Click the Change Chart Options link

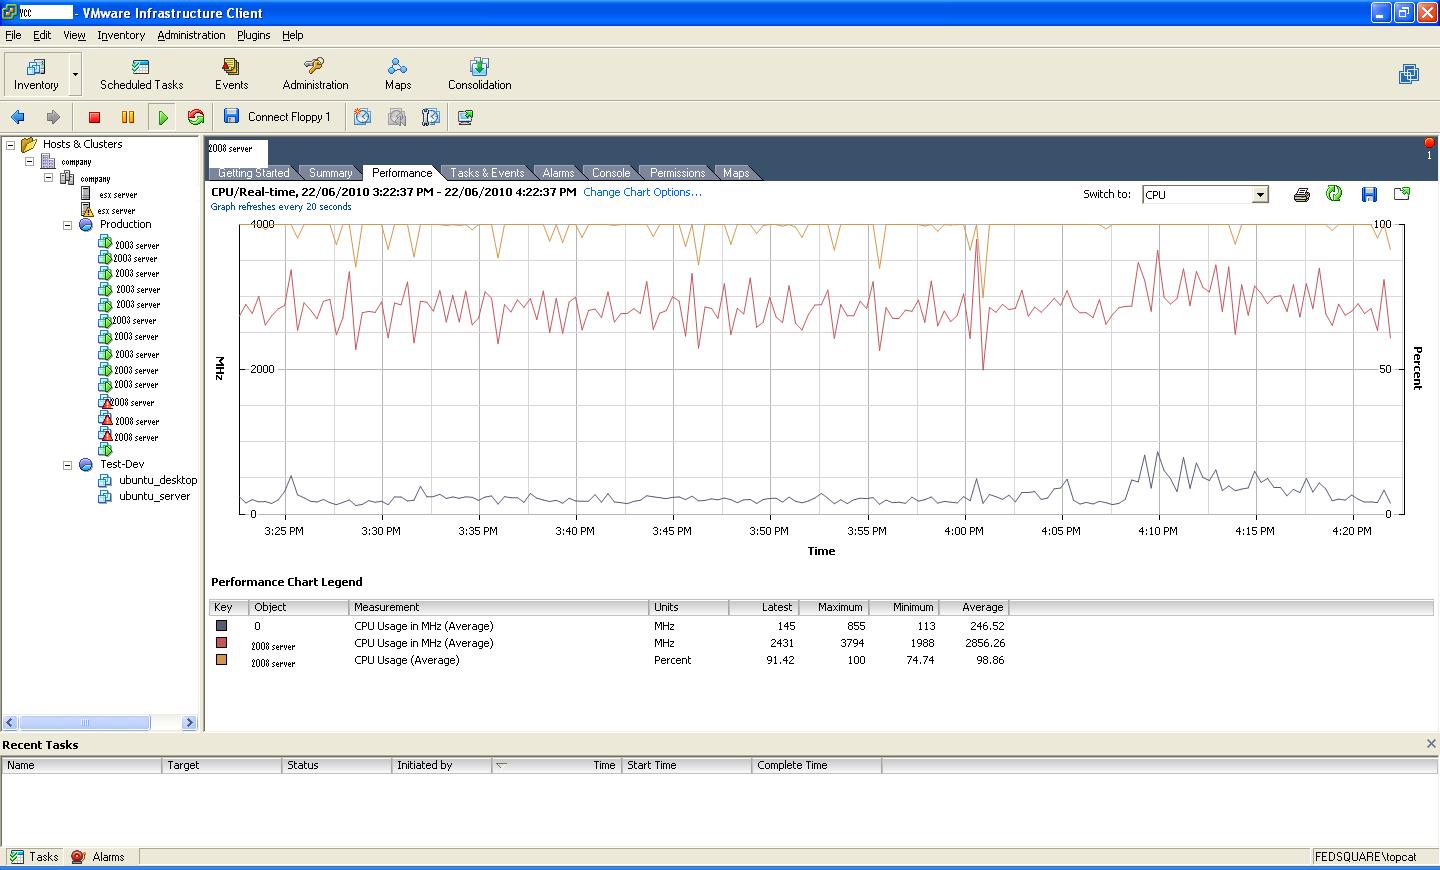tap(642, 192)
